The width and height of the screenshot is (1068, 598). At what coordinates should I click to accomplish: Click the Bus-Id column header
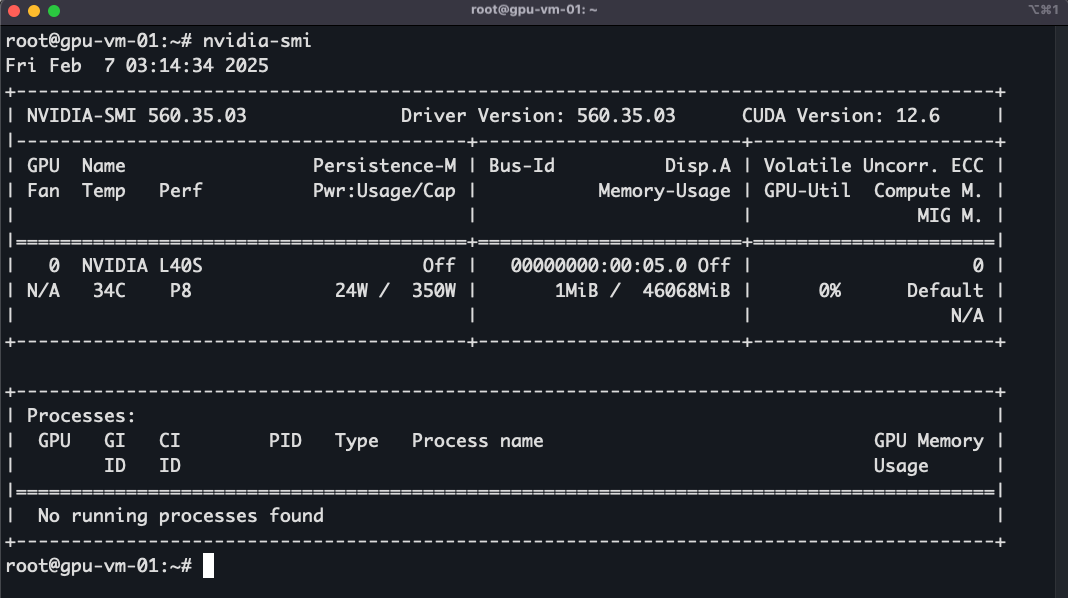[522, 166]
